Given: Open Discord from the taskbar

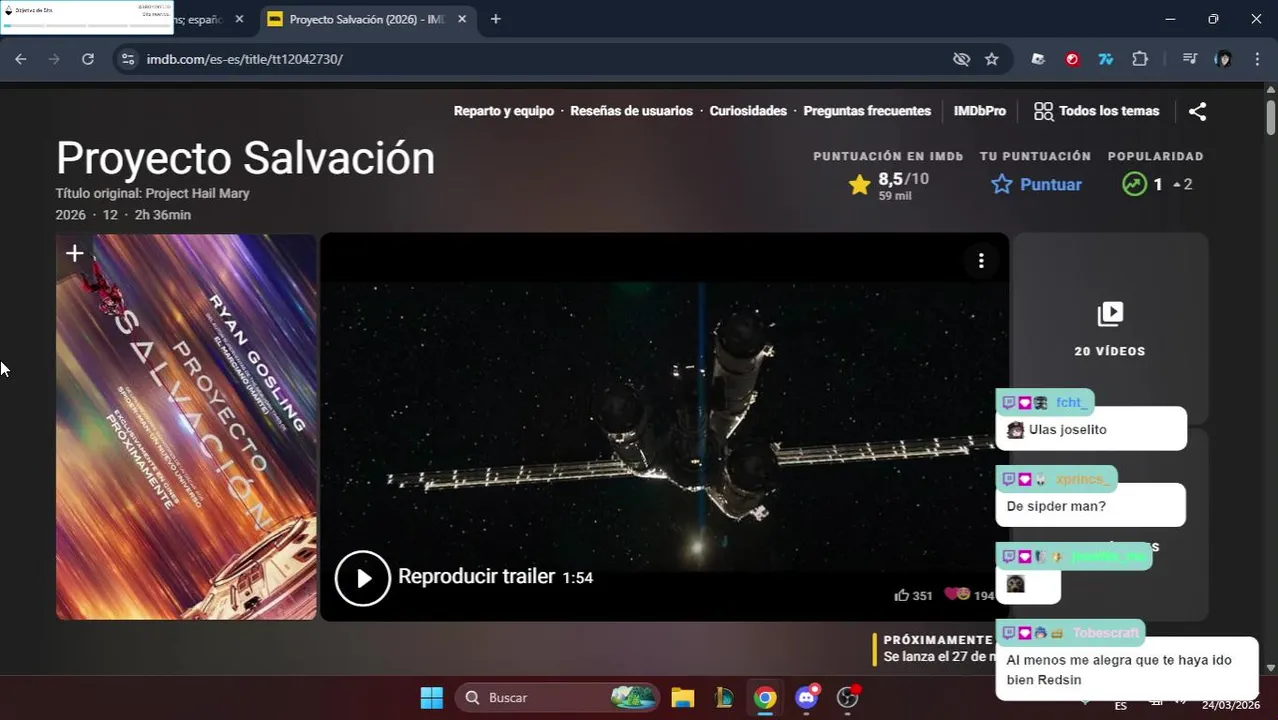Looking at the screenshot, I should (x=806, y=697).
